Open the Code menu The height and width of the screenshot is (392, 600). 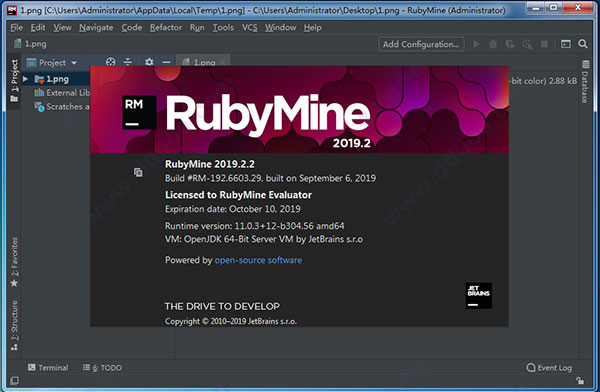point(132,28)
